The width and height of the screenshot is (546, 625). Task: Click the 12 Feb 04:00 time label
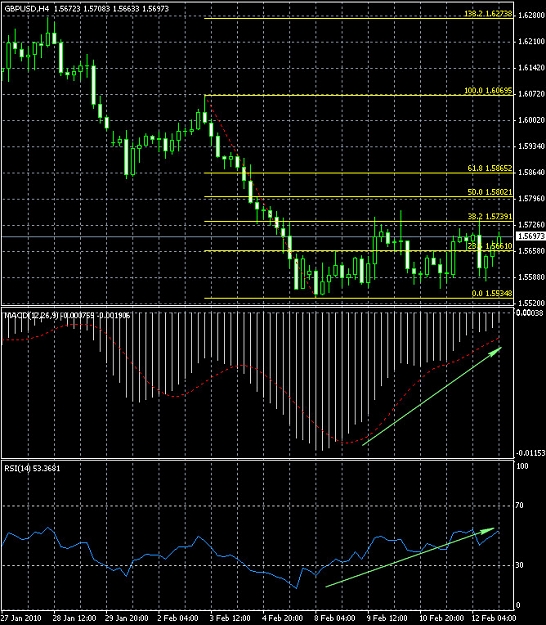tap(493, 618)
